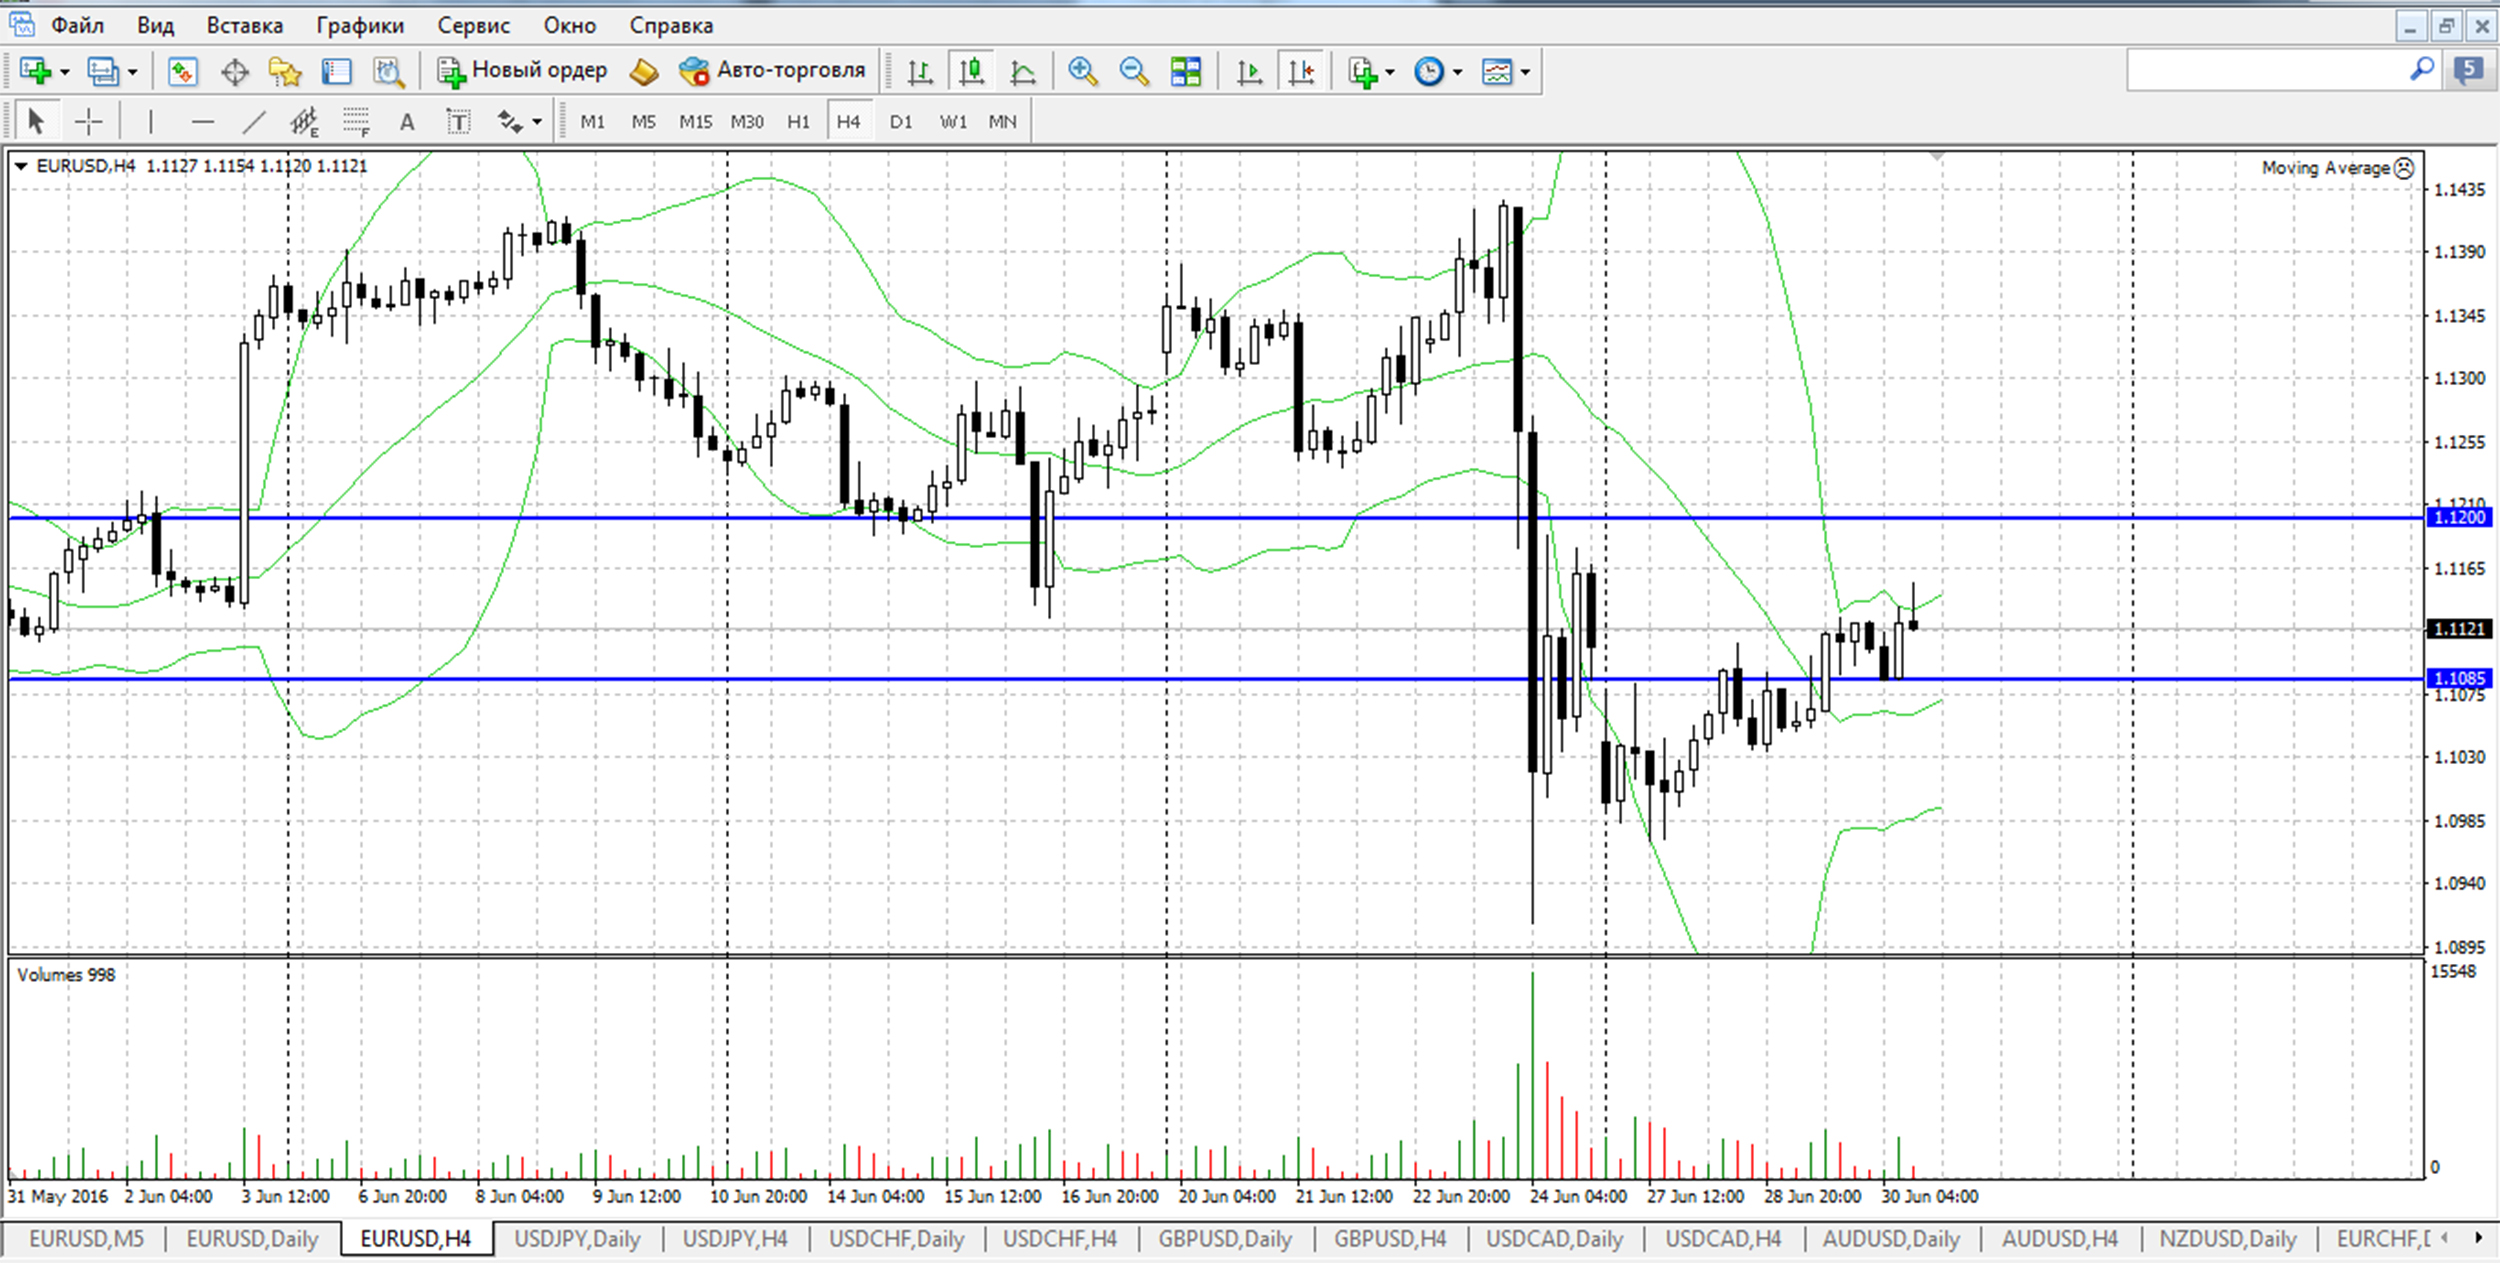This screenshot has width=2500, height=1263.
Task: Switch timeframe to M15
Action: tap(695, 122)
